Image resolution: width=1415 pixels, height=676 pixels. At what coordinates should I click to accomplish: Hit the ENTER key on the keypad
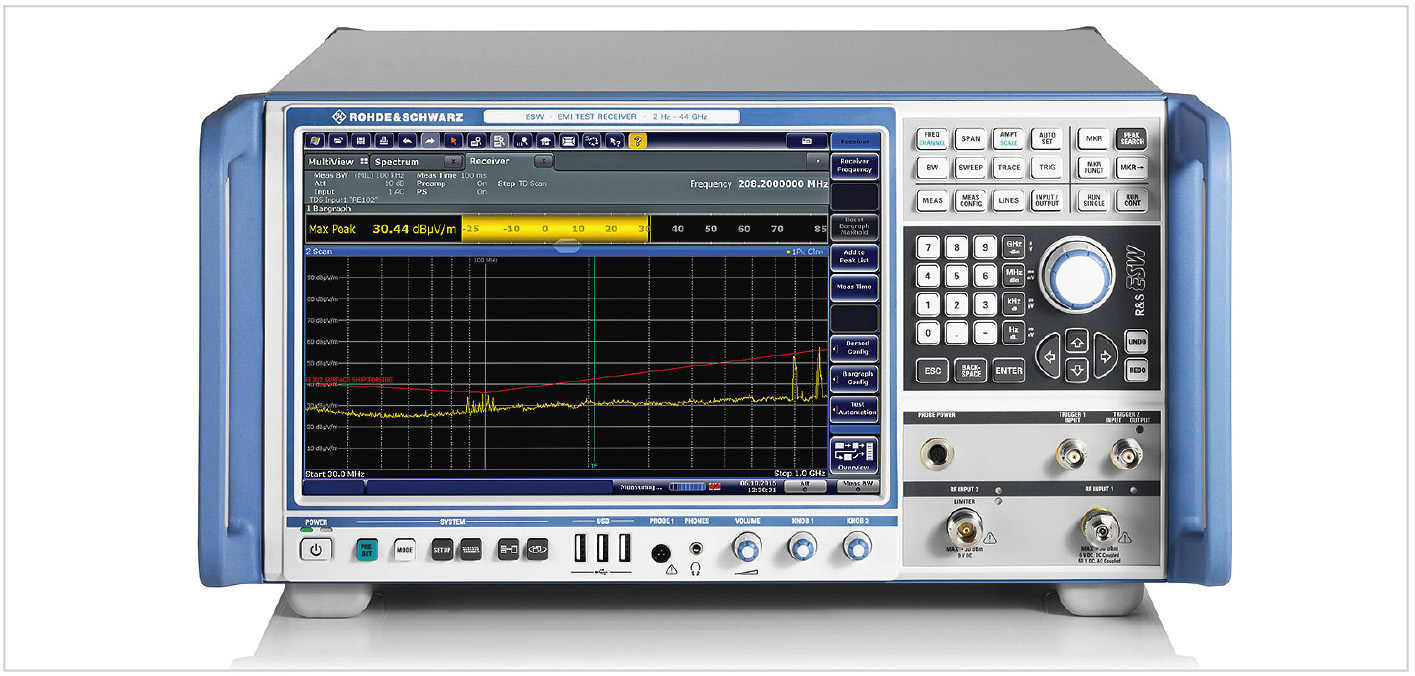click(1009, 370)
